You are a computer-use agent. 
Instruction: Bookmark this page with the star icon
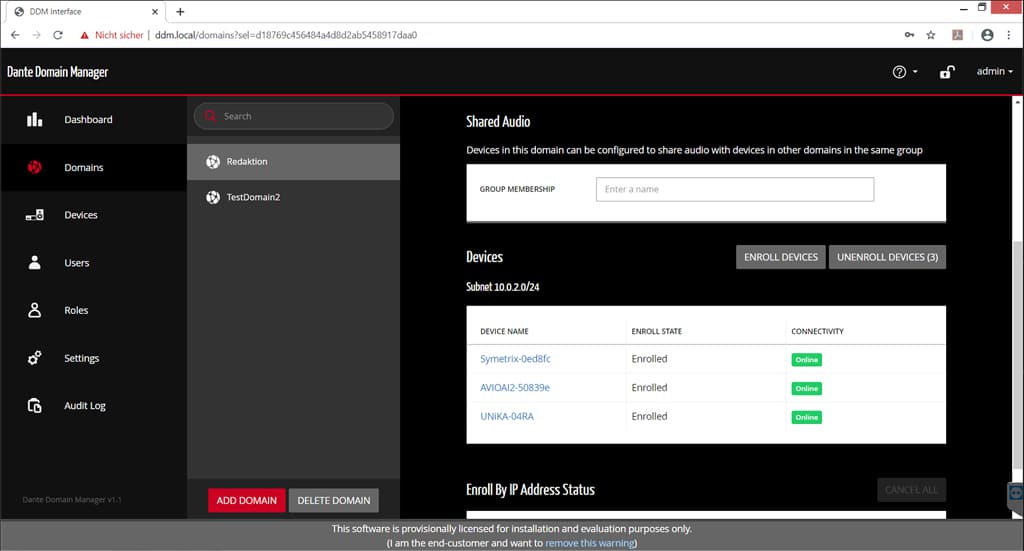click(931, 35)
